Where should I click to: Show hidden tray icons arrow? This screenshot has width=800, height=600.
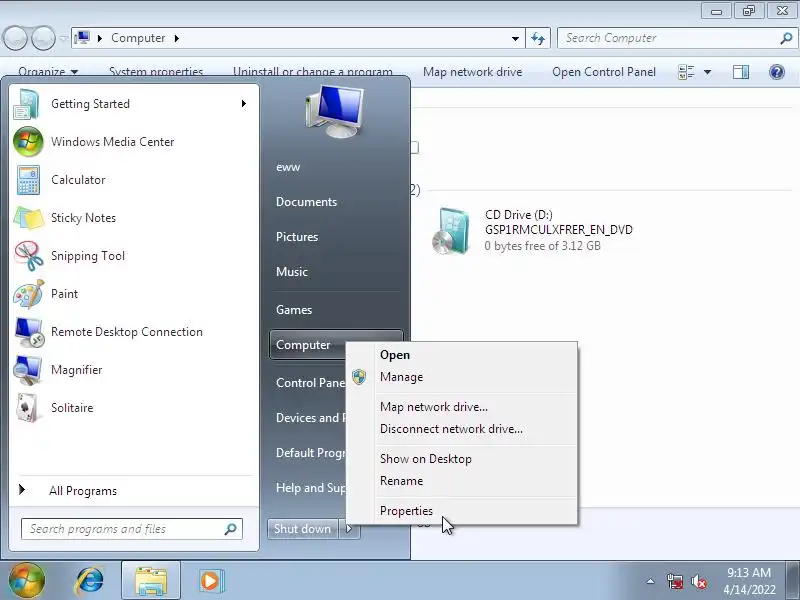[651, 581]
